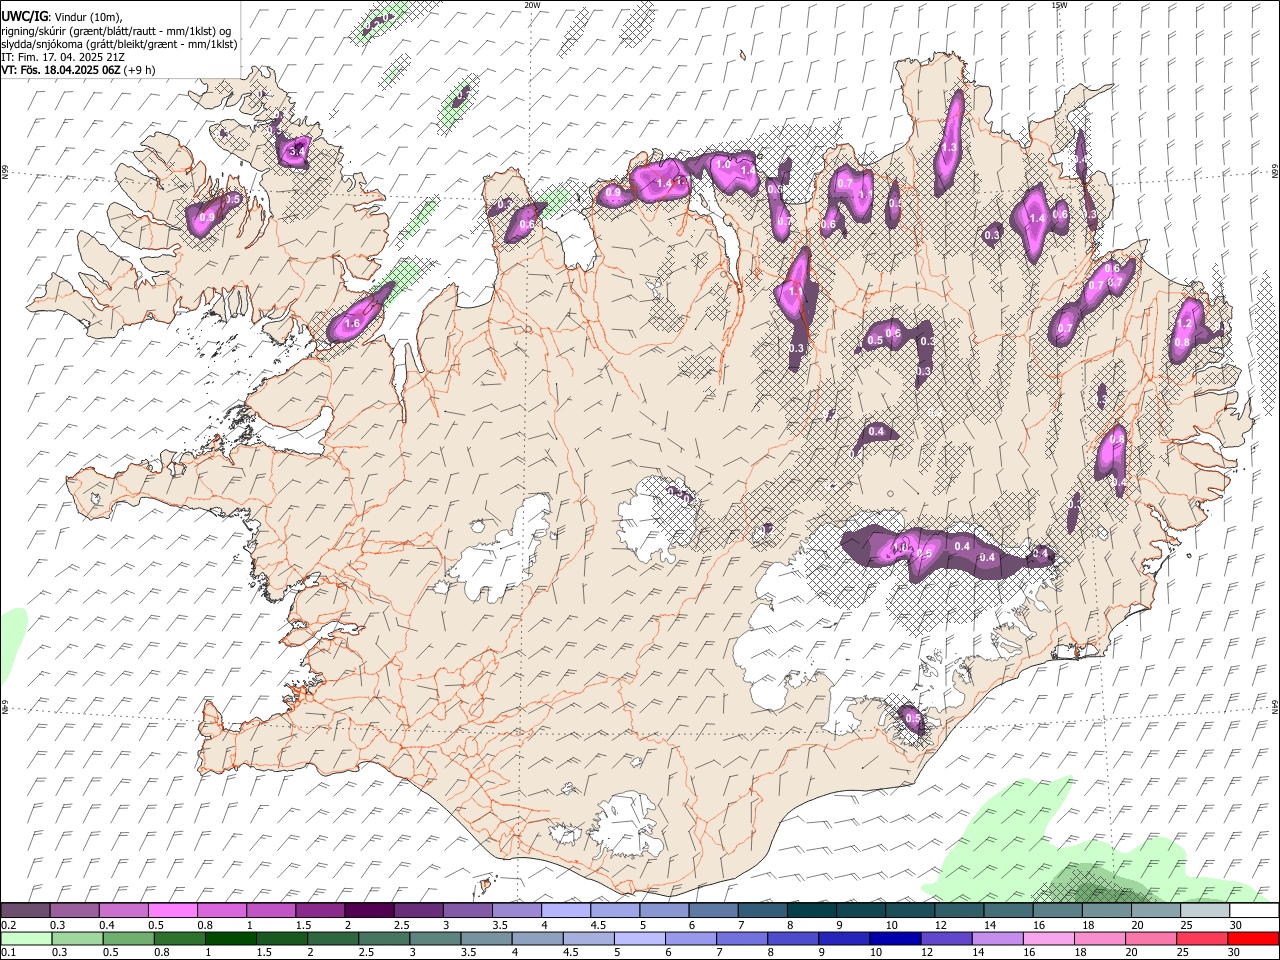Pick the navy bottom-row swatch between 10 and 12
Image resolution: width=1280 pixels, height=960 pixels.
(894, 939)
